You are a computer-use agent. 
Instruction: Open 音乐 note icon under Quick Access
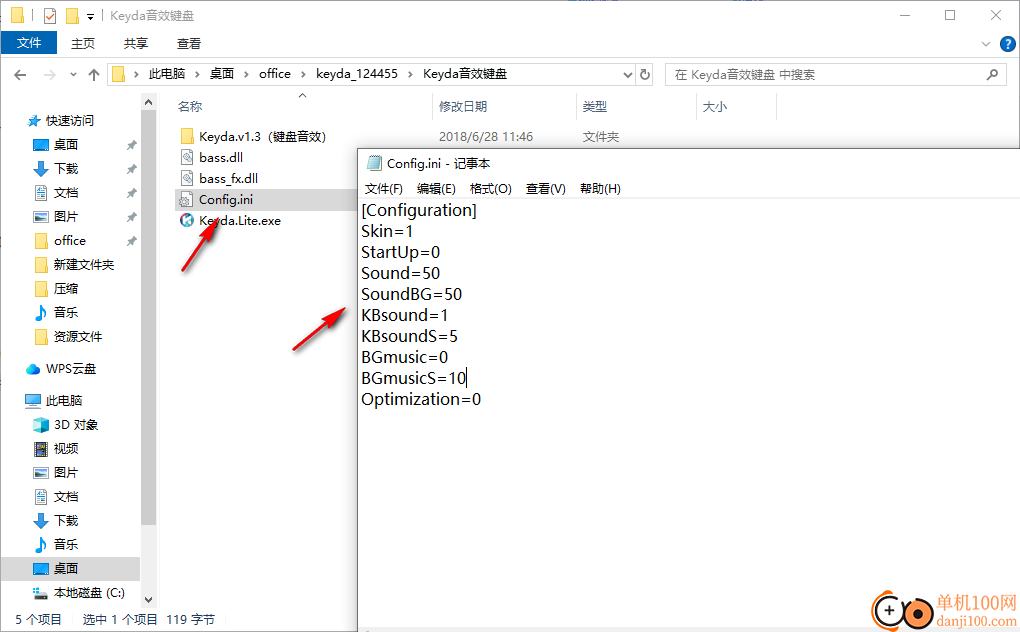[x=41, y=313]
